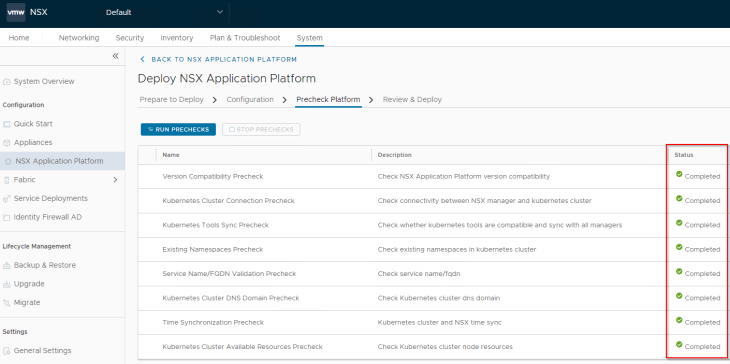
Task: Expand the Fabric menu chevron
Action: [x=115, y=180]
